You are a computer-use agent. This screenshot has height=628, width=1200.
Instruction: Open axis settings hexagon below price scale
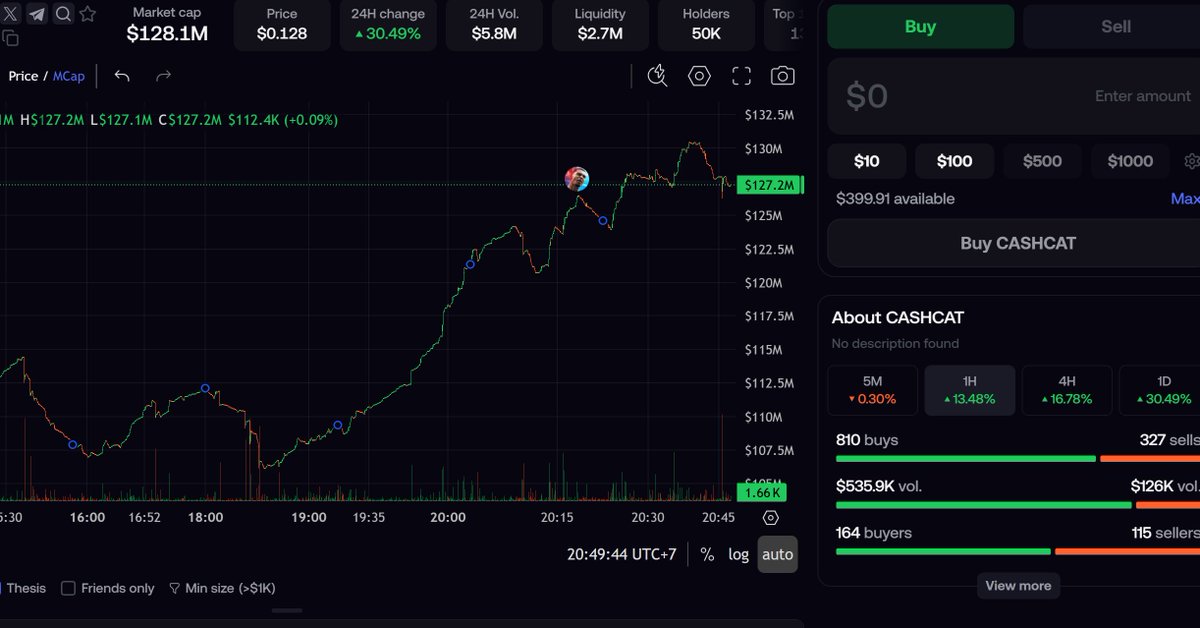coord(770,517)
